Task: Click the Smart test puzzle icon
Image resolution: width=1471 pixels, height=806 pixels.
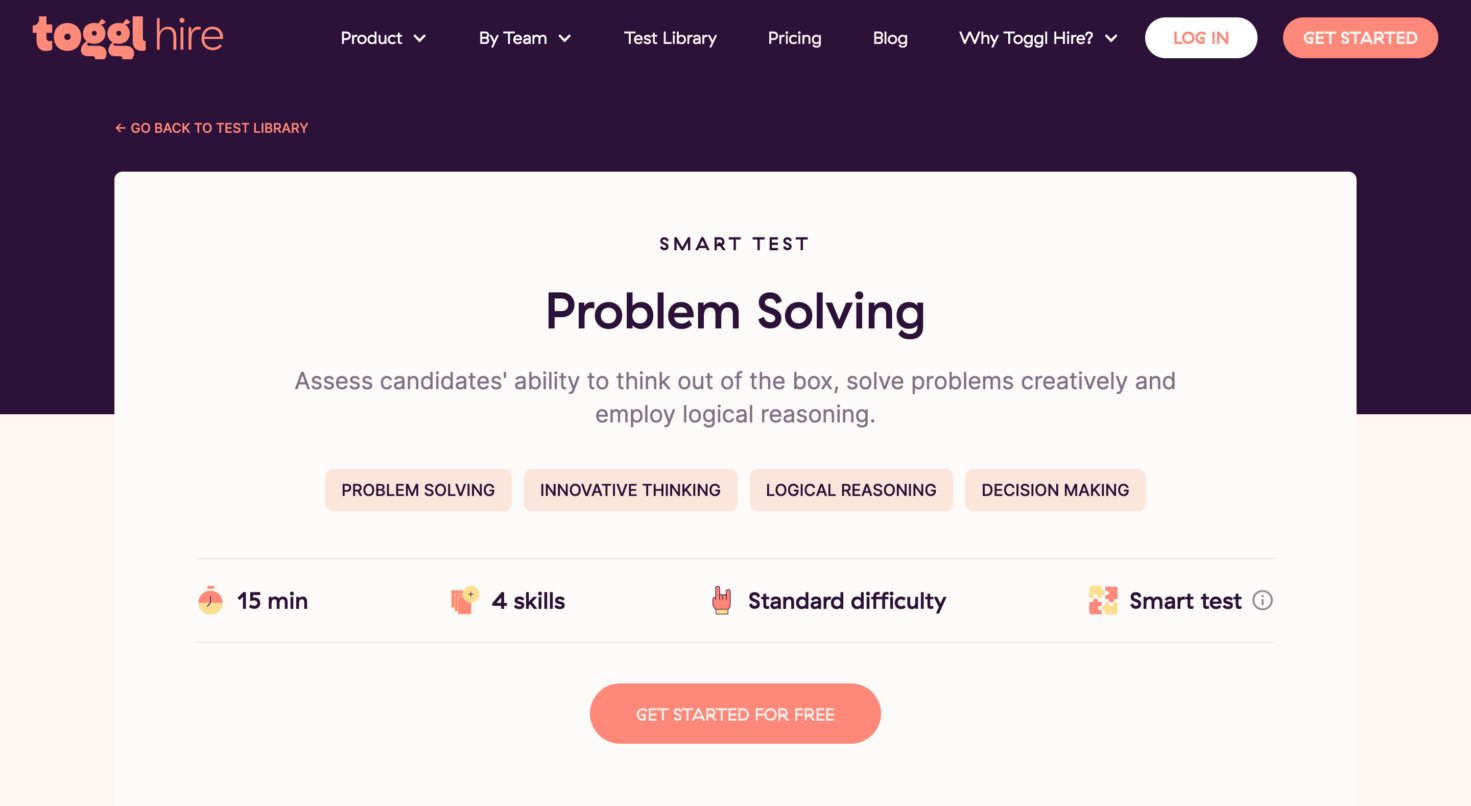Action: tap(1103, 600)
